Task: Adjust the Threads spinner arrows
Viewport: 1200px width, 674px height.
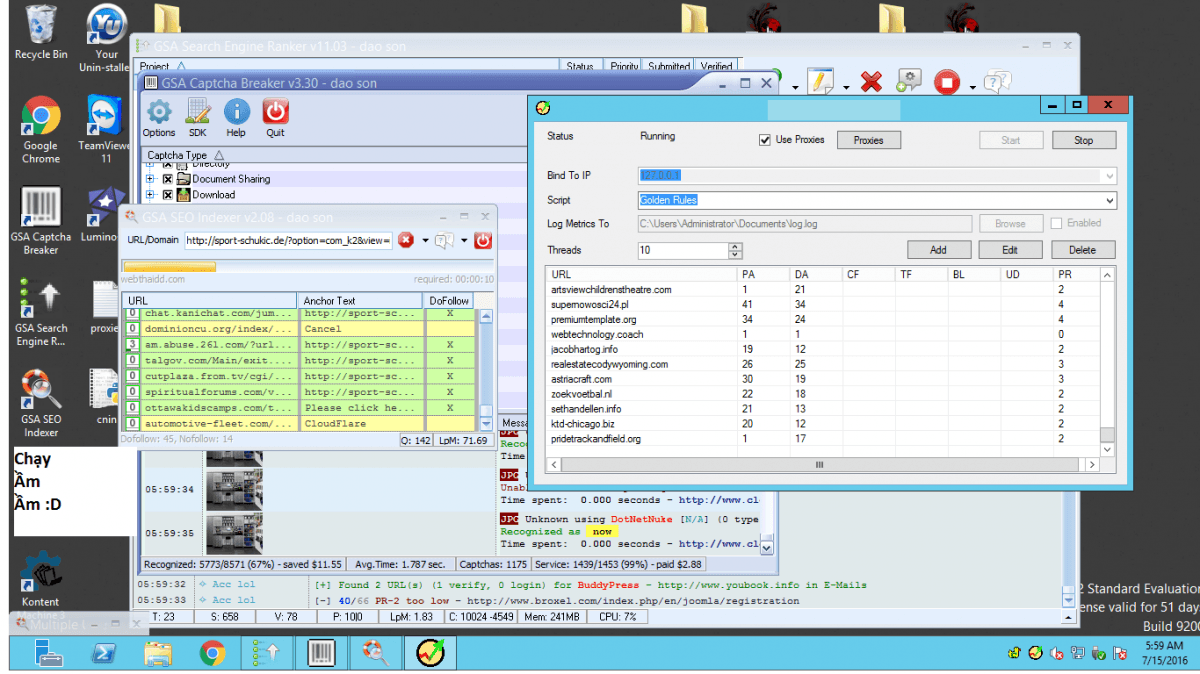Action: pyautogui.click(x=735, y=250)
